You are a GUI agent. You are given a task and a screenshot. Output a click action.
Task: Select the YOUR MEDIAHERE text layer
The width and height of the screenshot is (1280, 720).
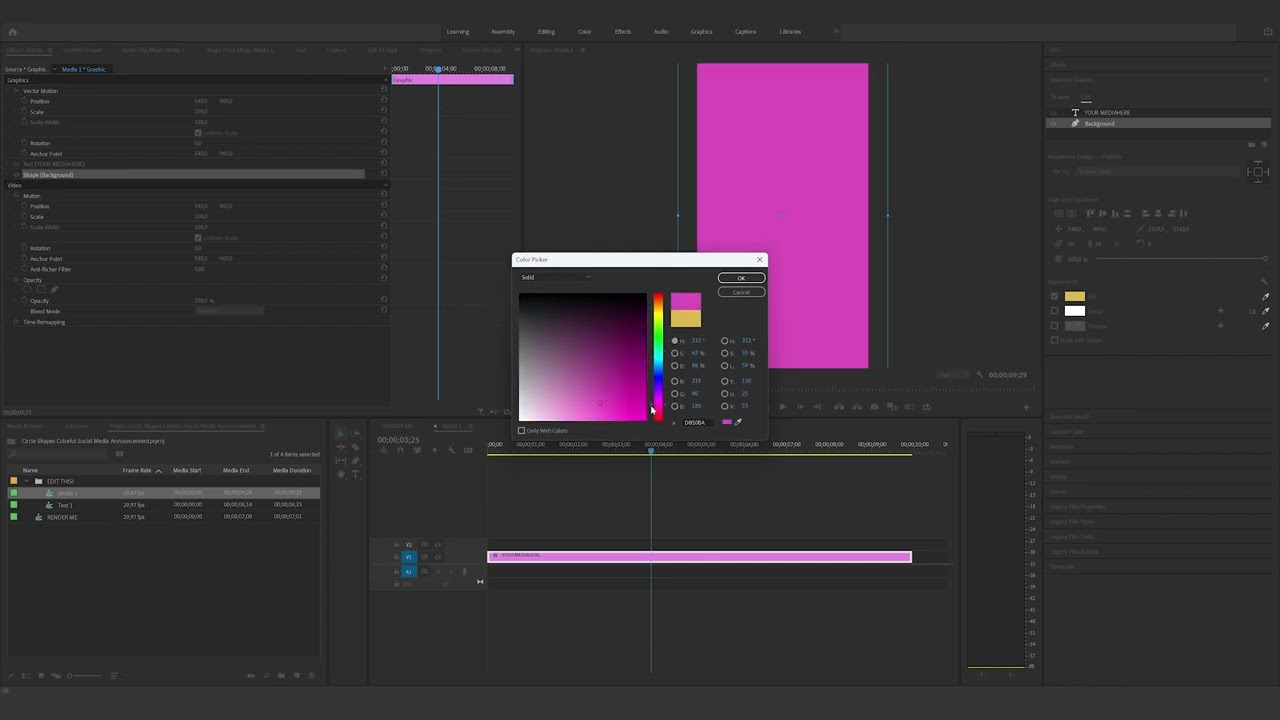pyautogui.click(x=1107, y=113)
